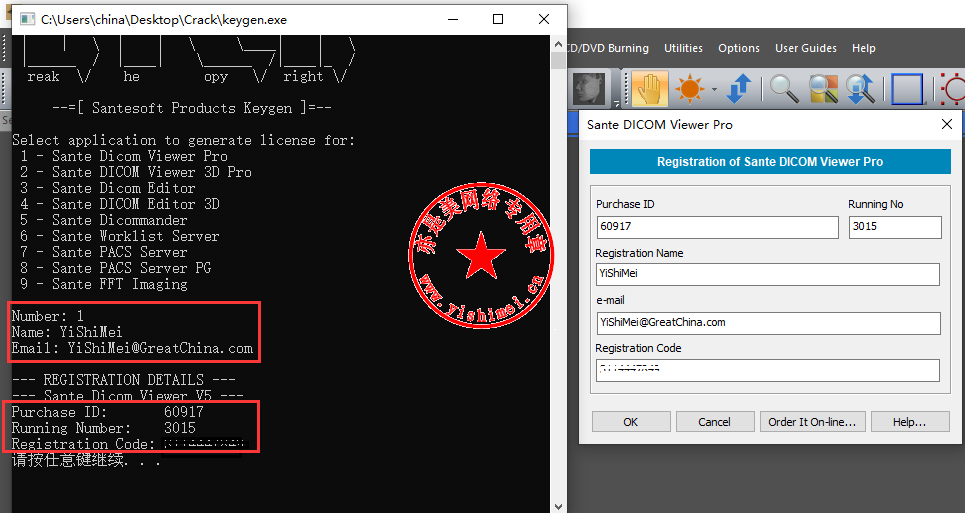Open the Help menu in menu bar
Image resolution: width=965 pixels, height=513 pixels.
[863, 48]
